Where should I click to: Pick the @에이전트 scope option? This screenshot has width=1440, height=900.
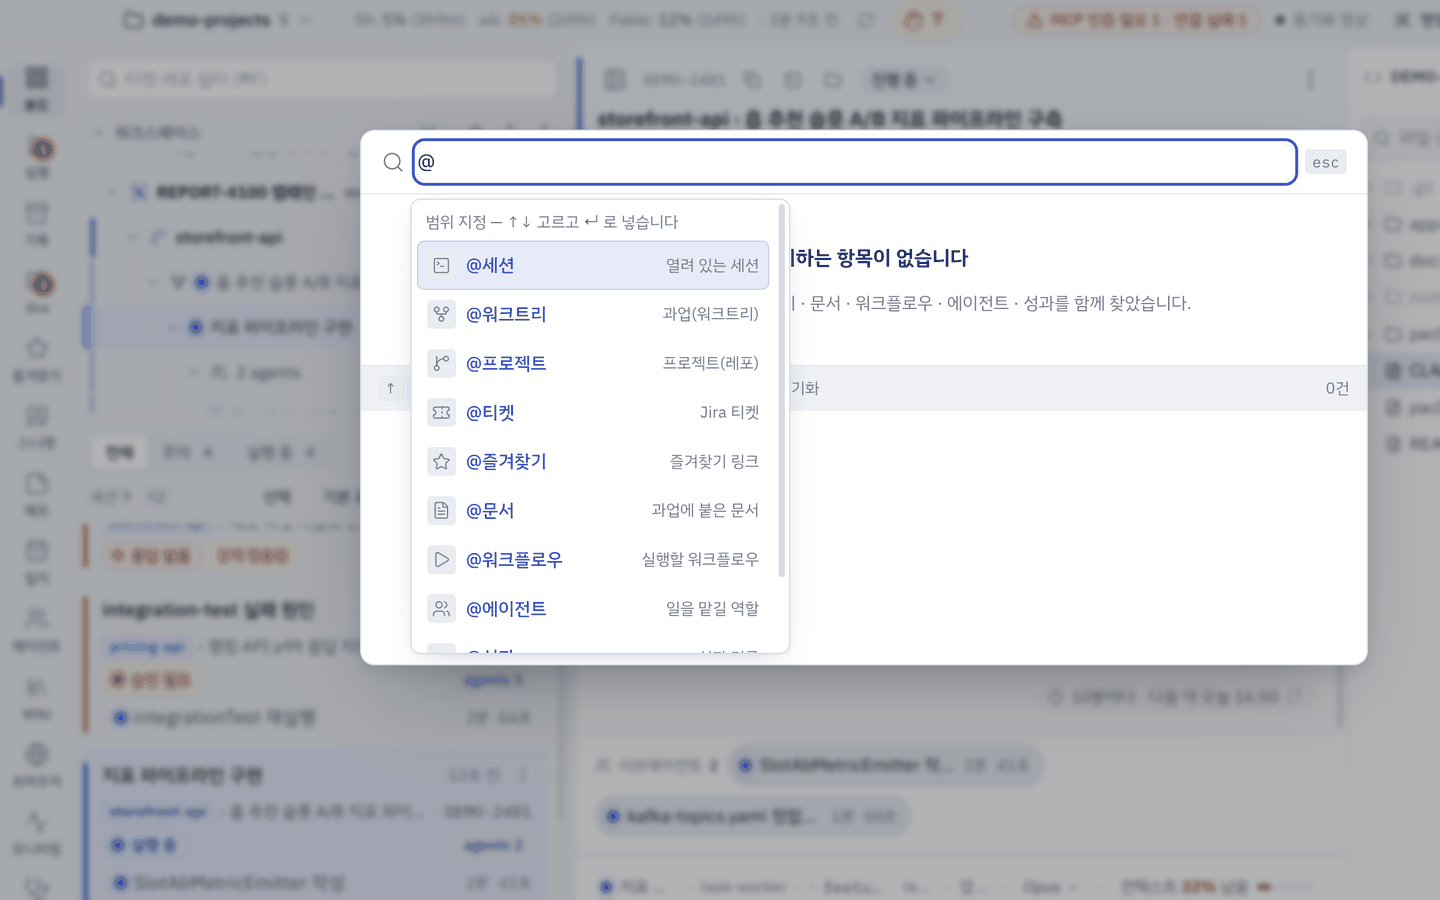593,608
